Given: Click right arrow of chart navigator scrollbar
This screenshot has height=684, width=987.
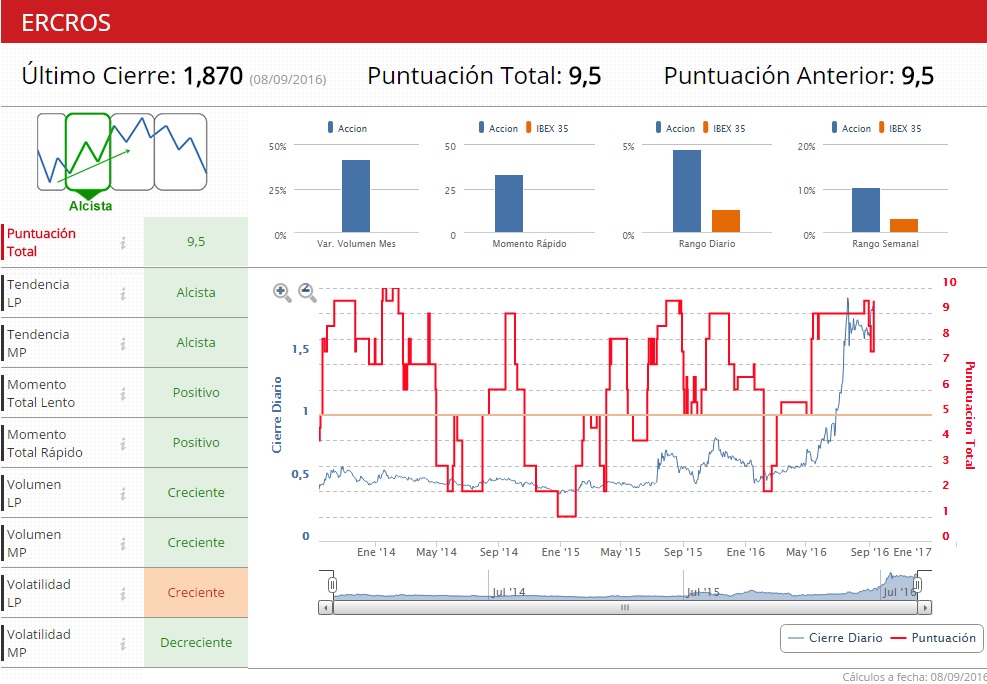Looking at the screenshot, I should tap(925, 607).
